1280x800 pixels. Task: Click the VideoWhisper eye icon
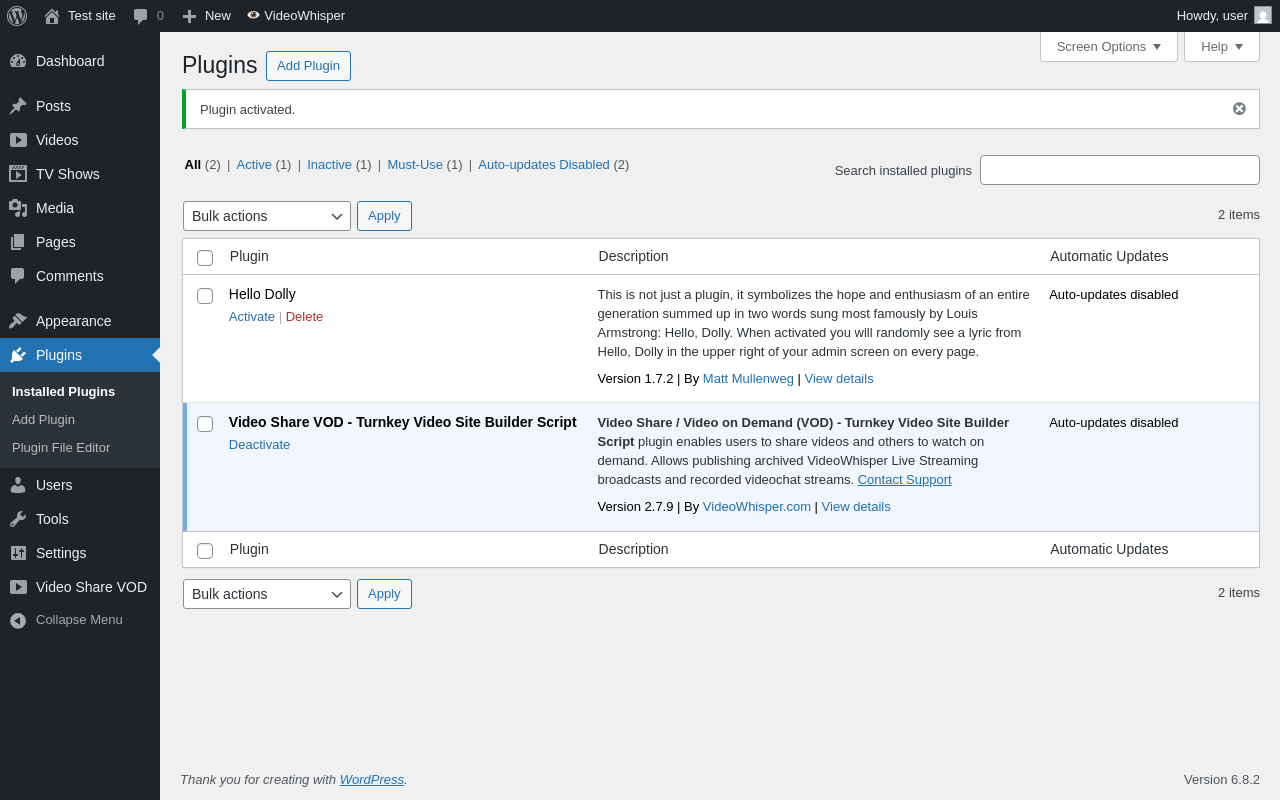click(x=253, y=15)
